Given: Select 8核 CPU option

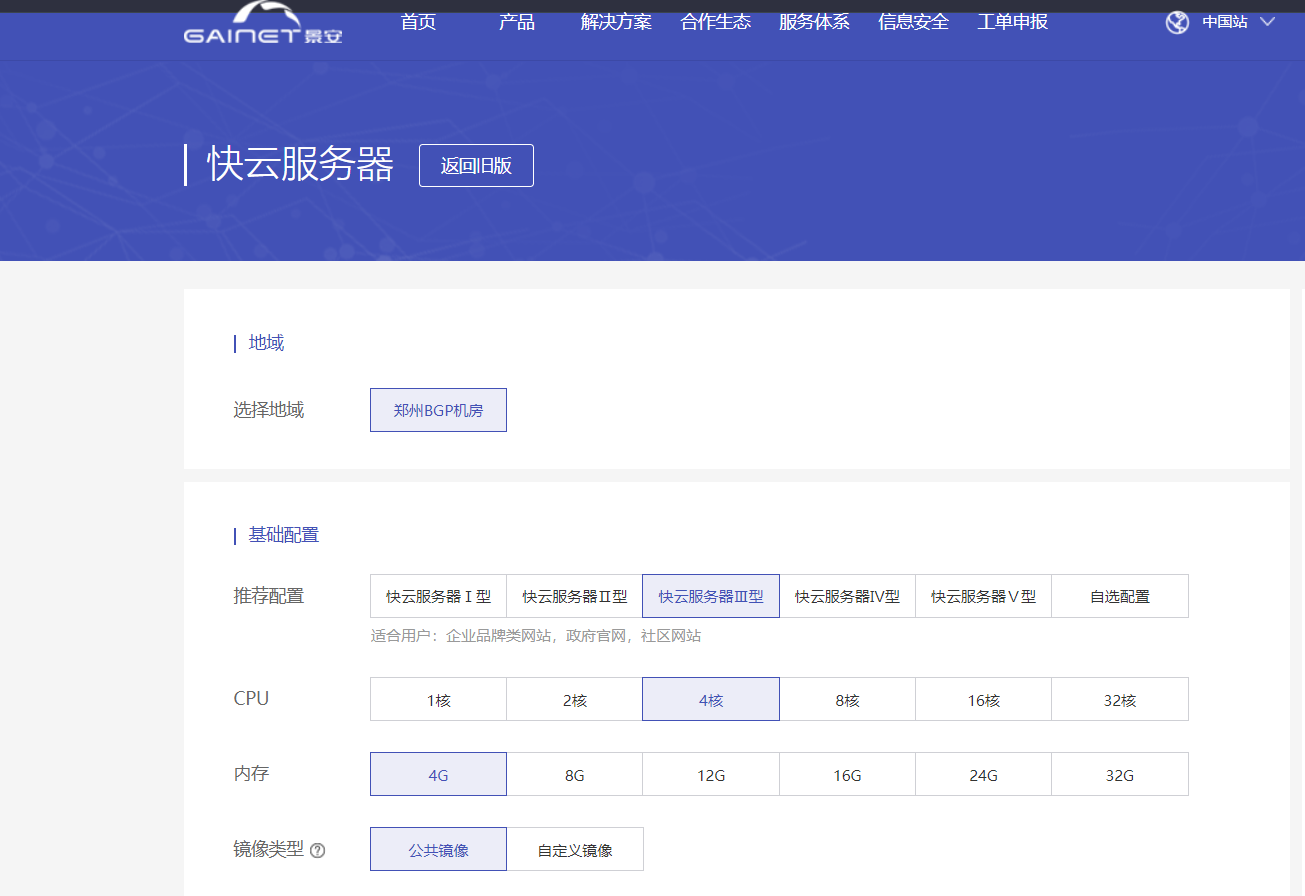Looking at the screenshot, I should point(847,700).
